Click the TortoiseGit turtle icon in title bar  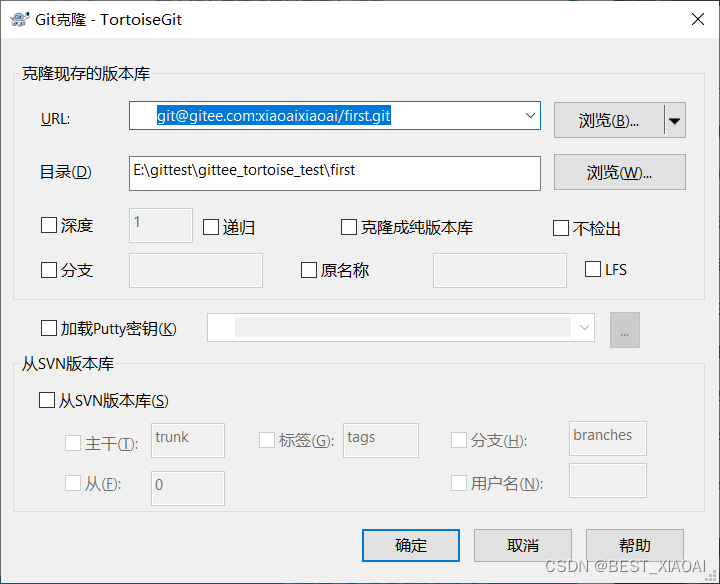pyautogui.click(x=19, y=20)
